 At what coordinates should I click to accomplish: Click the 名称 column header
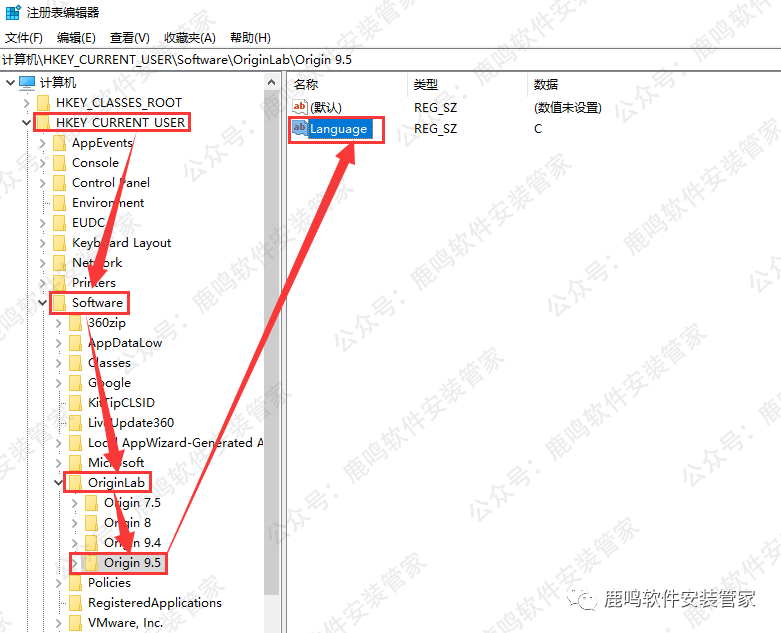click(x=306, y=85)
